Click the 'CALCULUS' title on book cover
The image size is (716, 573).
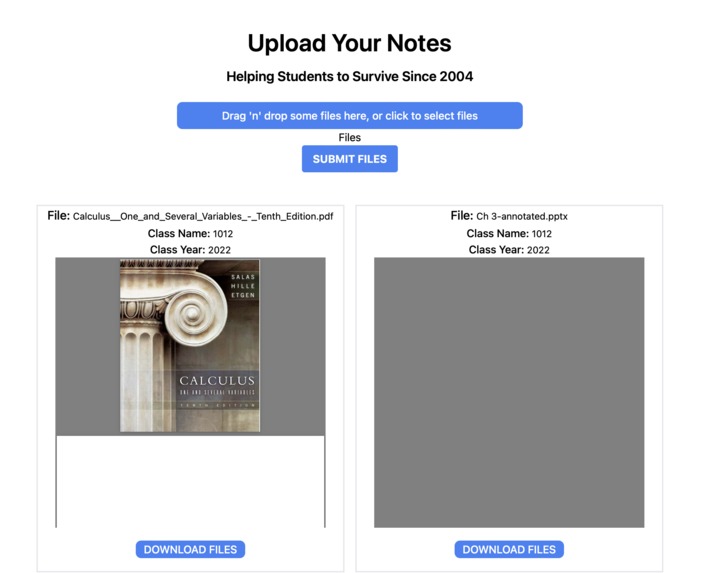217,380
